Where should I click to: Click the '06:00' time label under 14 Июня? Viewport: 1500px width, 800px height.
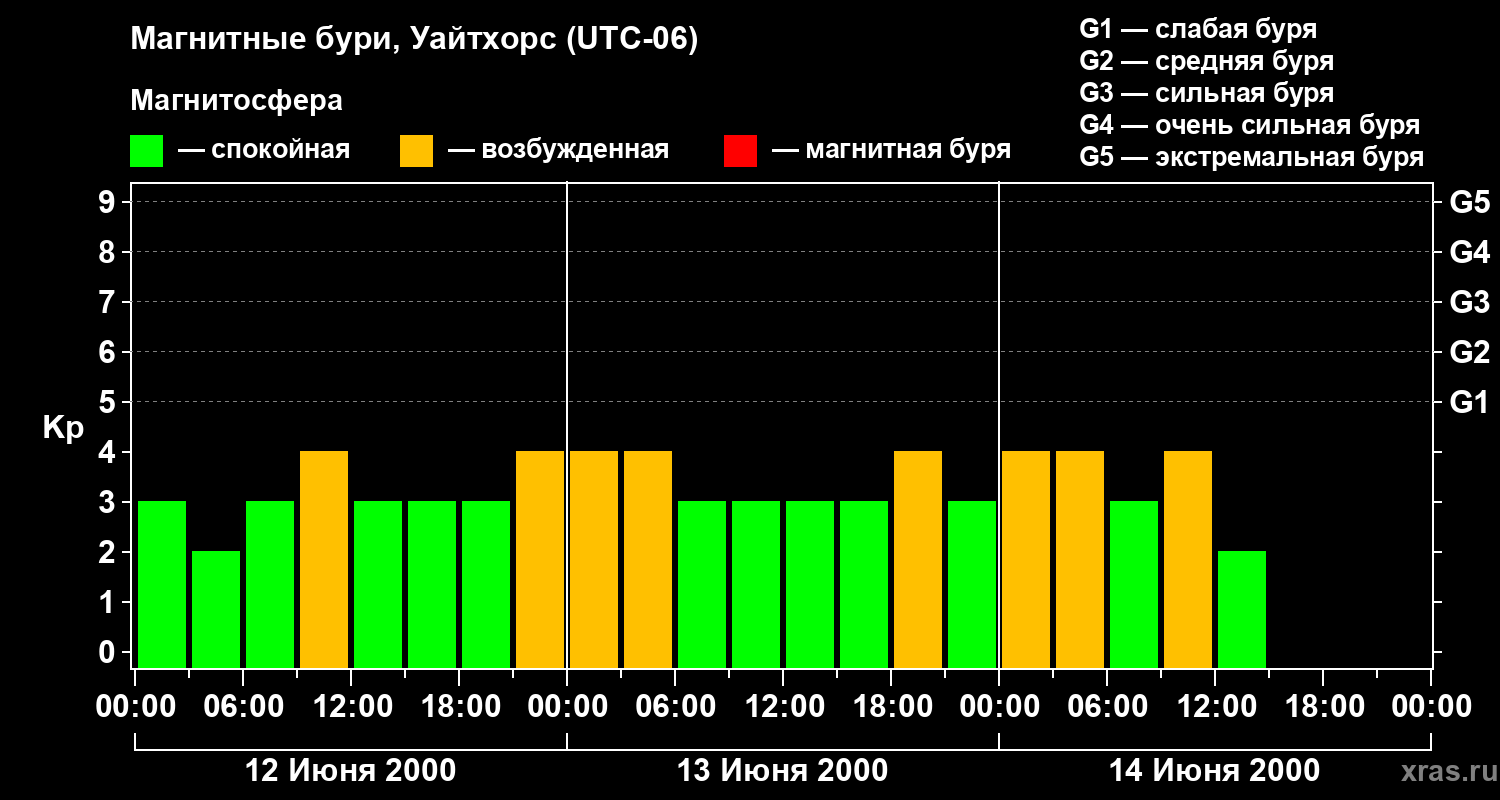pyautogui.click(x=1107, y=707)
